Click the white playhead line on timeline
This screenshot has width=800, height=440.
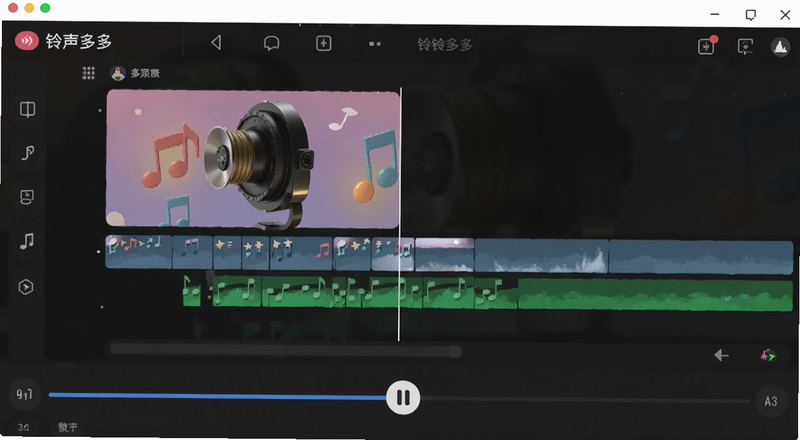pyautogui.click(x=399, y=214)
